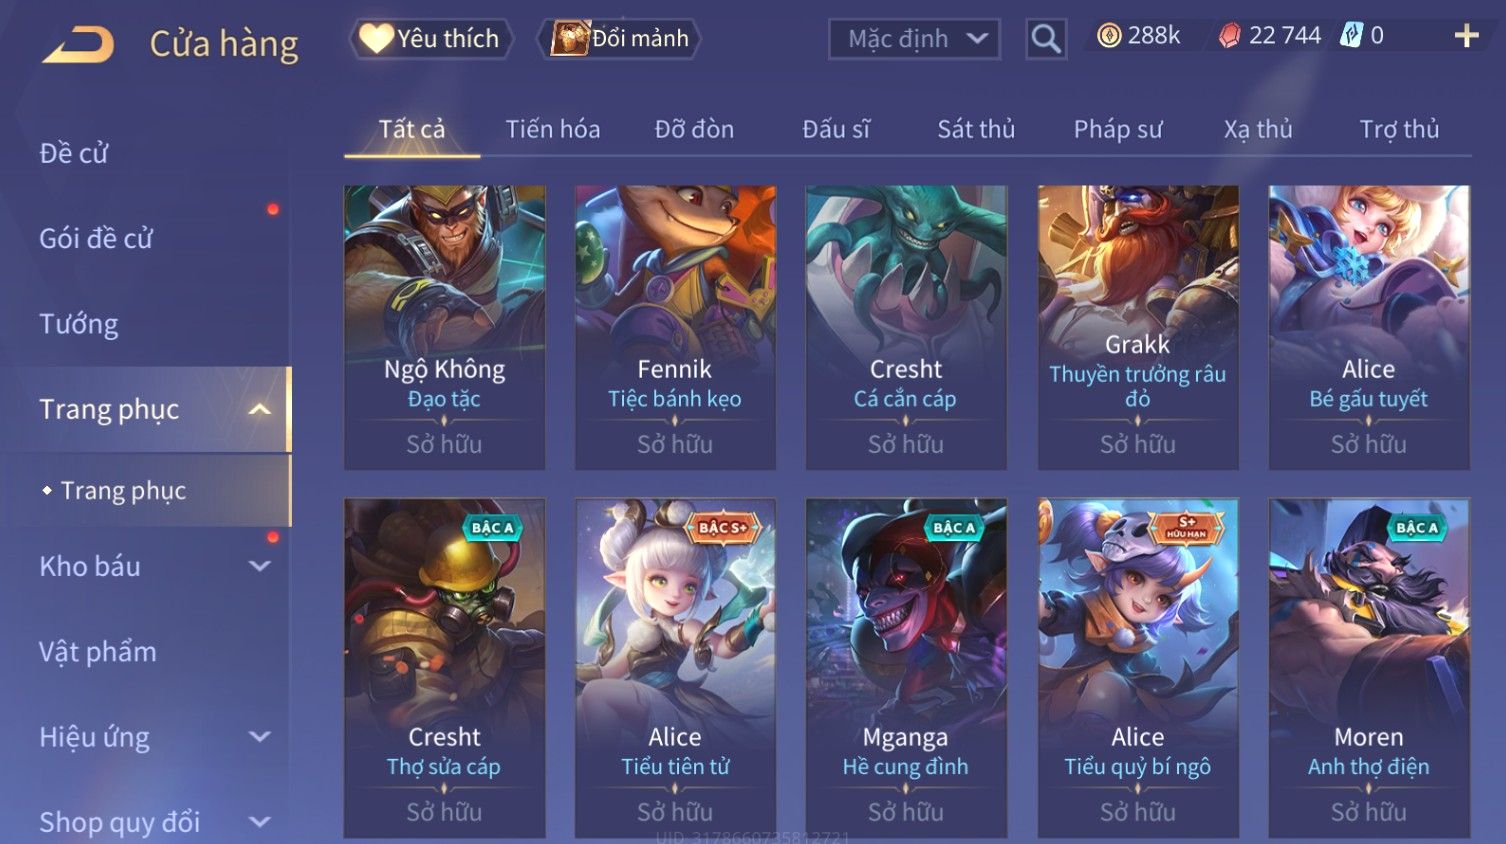Tap the plus icon to add currency
Image resolution: width=1506 pixels, height=844 pixels.
pos(1466,36)
